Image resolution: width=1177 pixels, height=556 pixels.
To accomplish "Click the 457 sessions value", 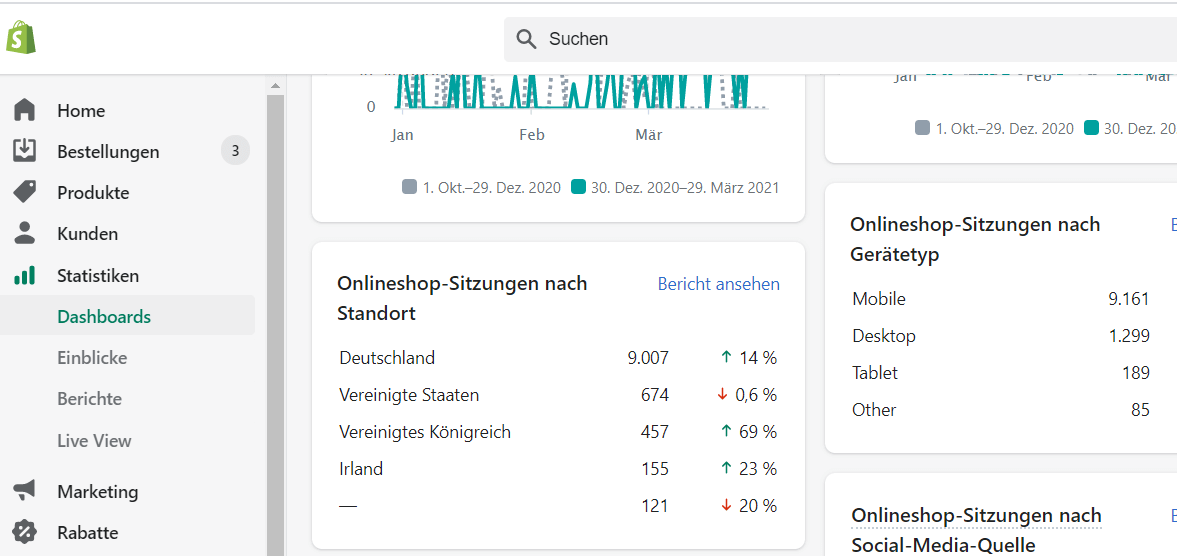I will pos(655,431).
